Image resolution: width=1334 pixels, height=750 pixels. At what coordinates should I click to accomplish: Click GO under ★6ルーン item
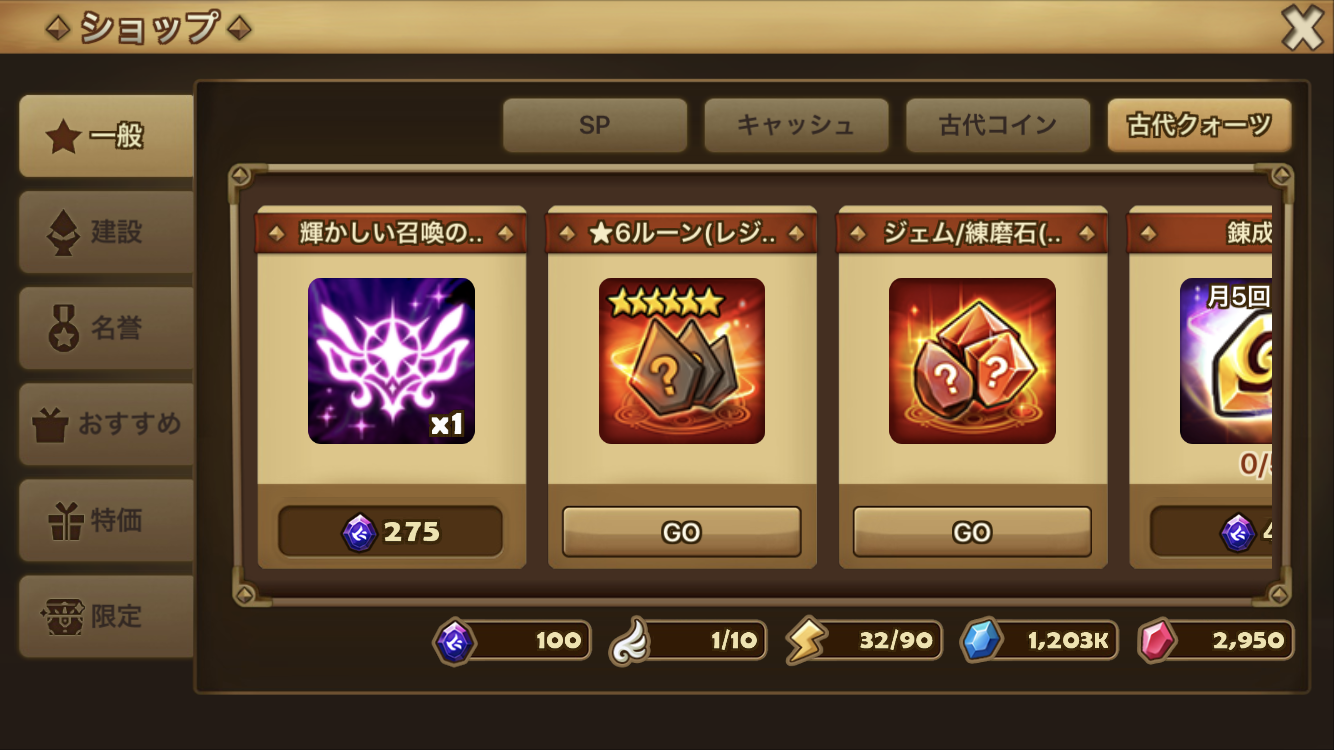682,532
